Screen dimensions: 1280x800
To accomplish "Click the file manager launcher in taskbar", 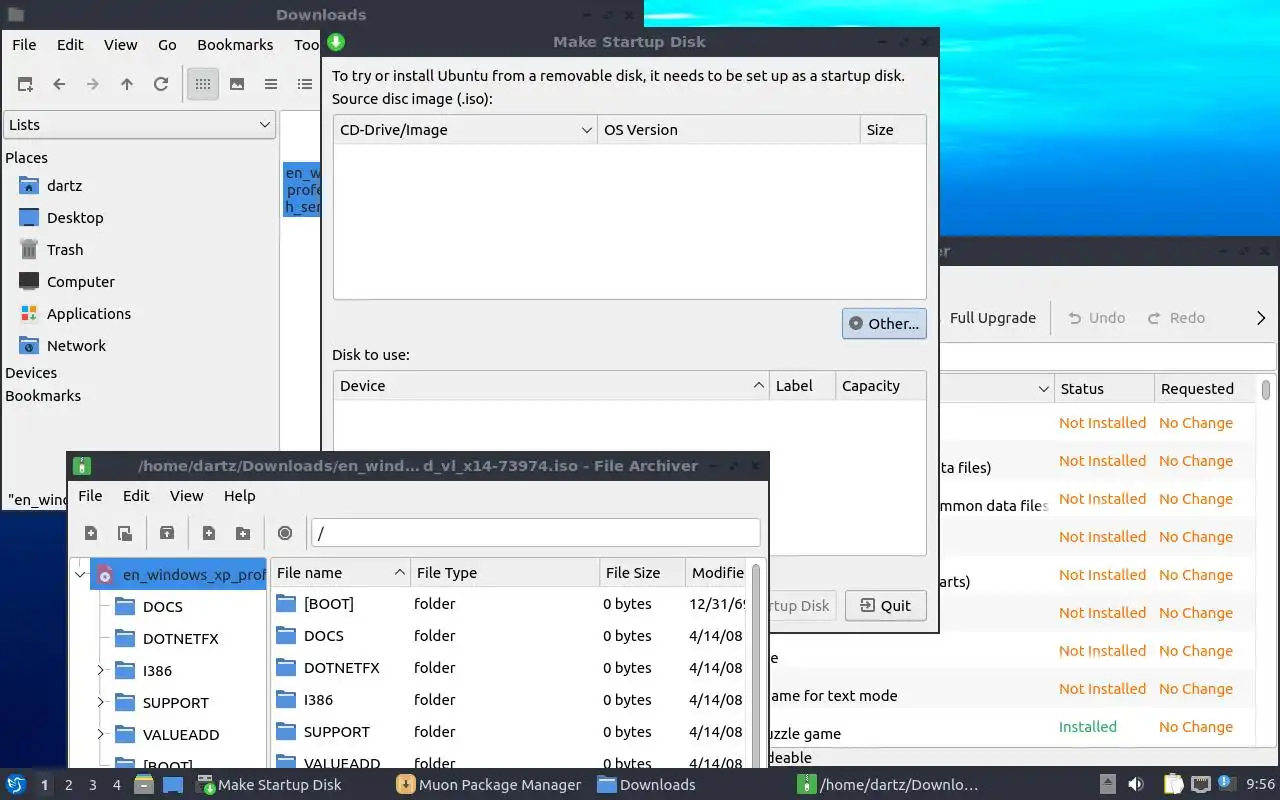I will coord(144,785).
